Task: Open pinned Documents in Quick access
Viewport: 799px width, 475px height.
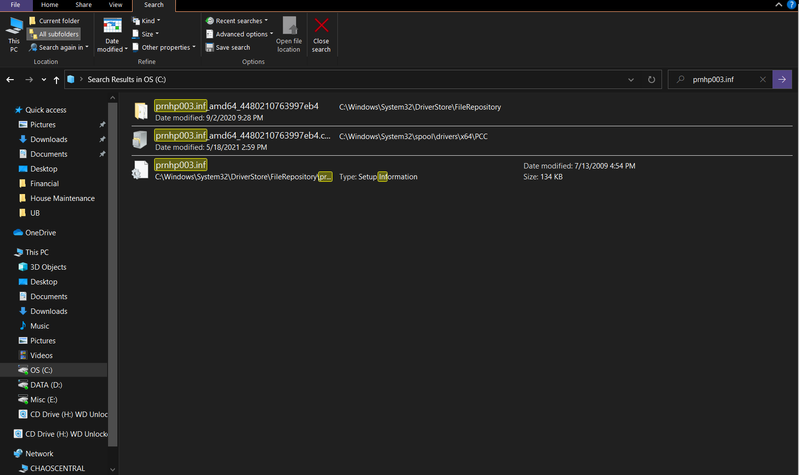Action: (x=48, y=154)
